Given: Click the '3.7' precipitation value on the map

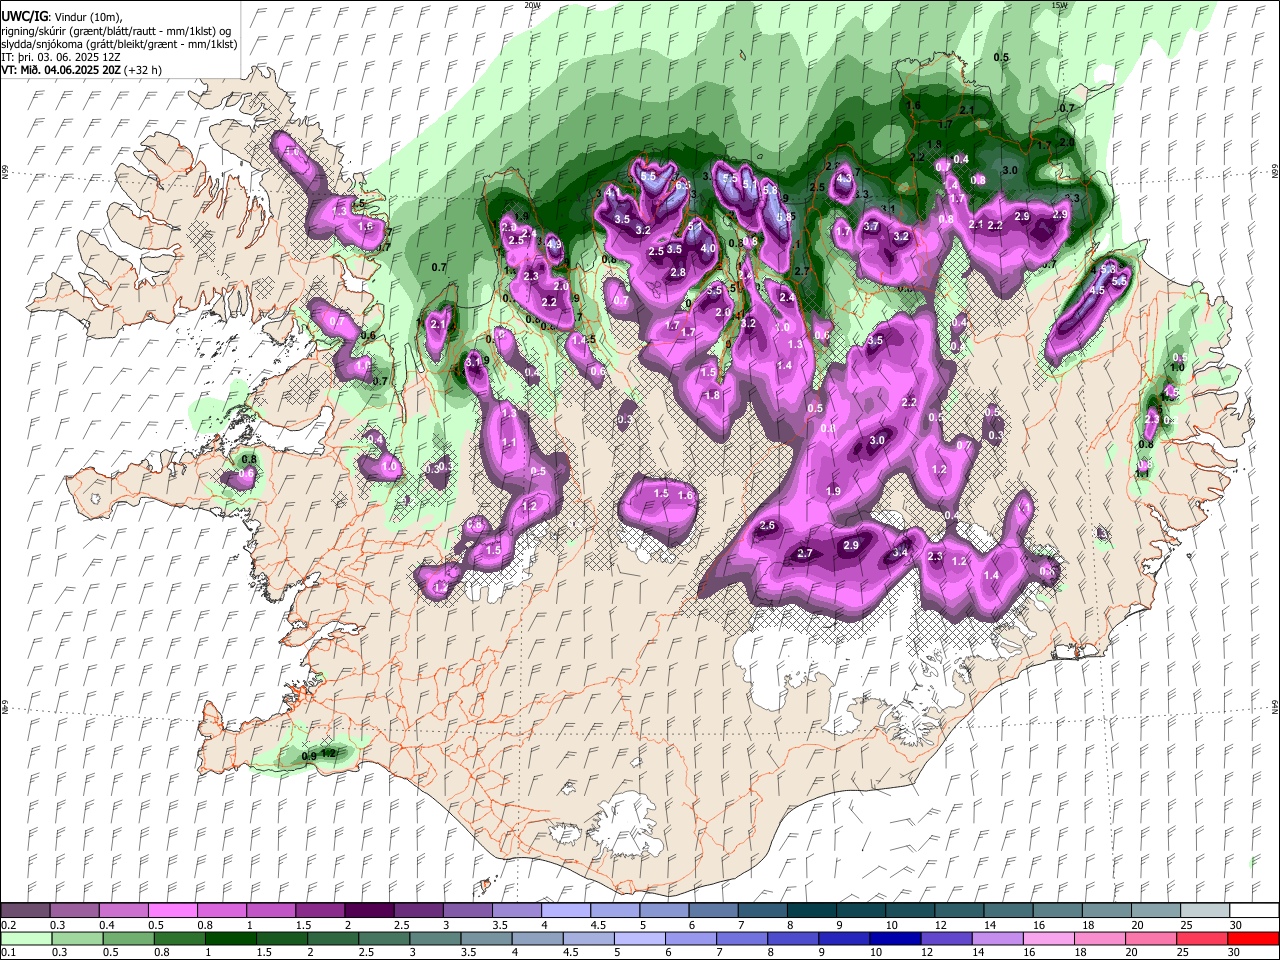Looking at the screenshot, I should 871,227.
